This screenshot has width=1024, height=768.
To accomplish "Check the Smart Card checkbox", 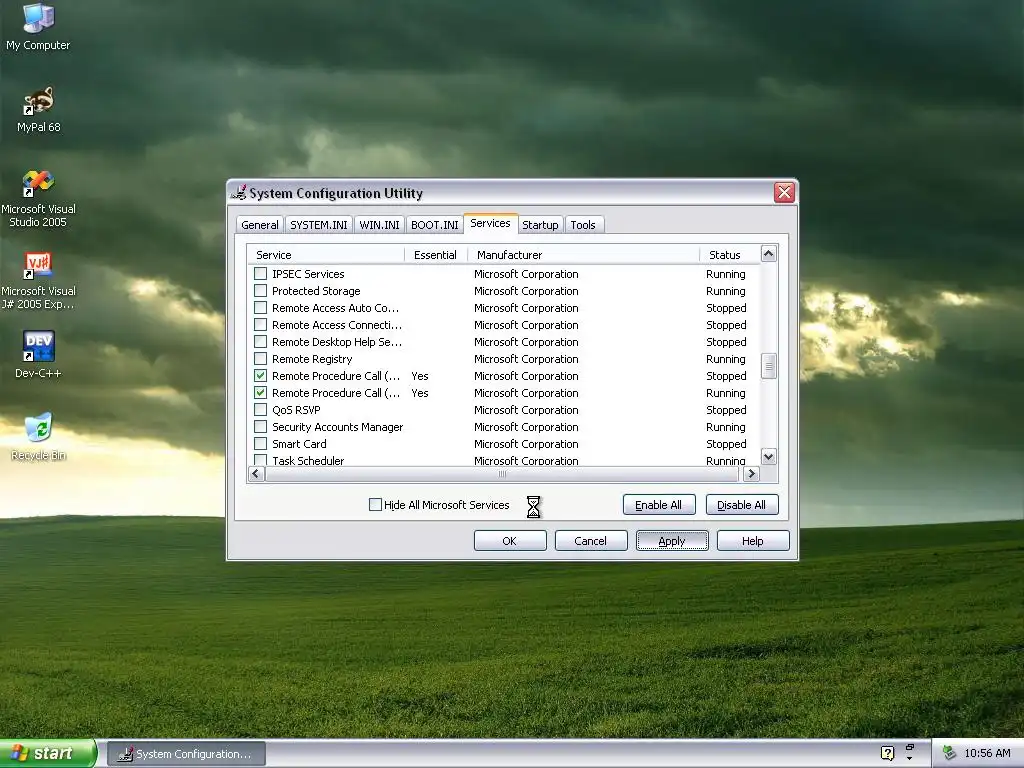I will coord(260,443).
